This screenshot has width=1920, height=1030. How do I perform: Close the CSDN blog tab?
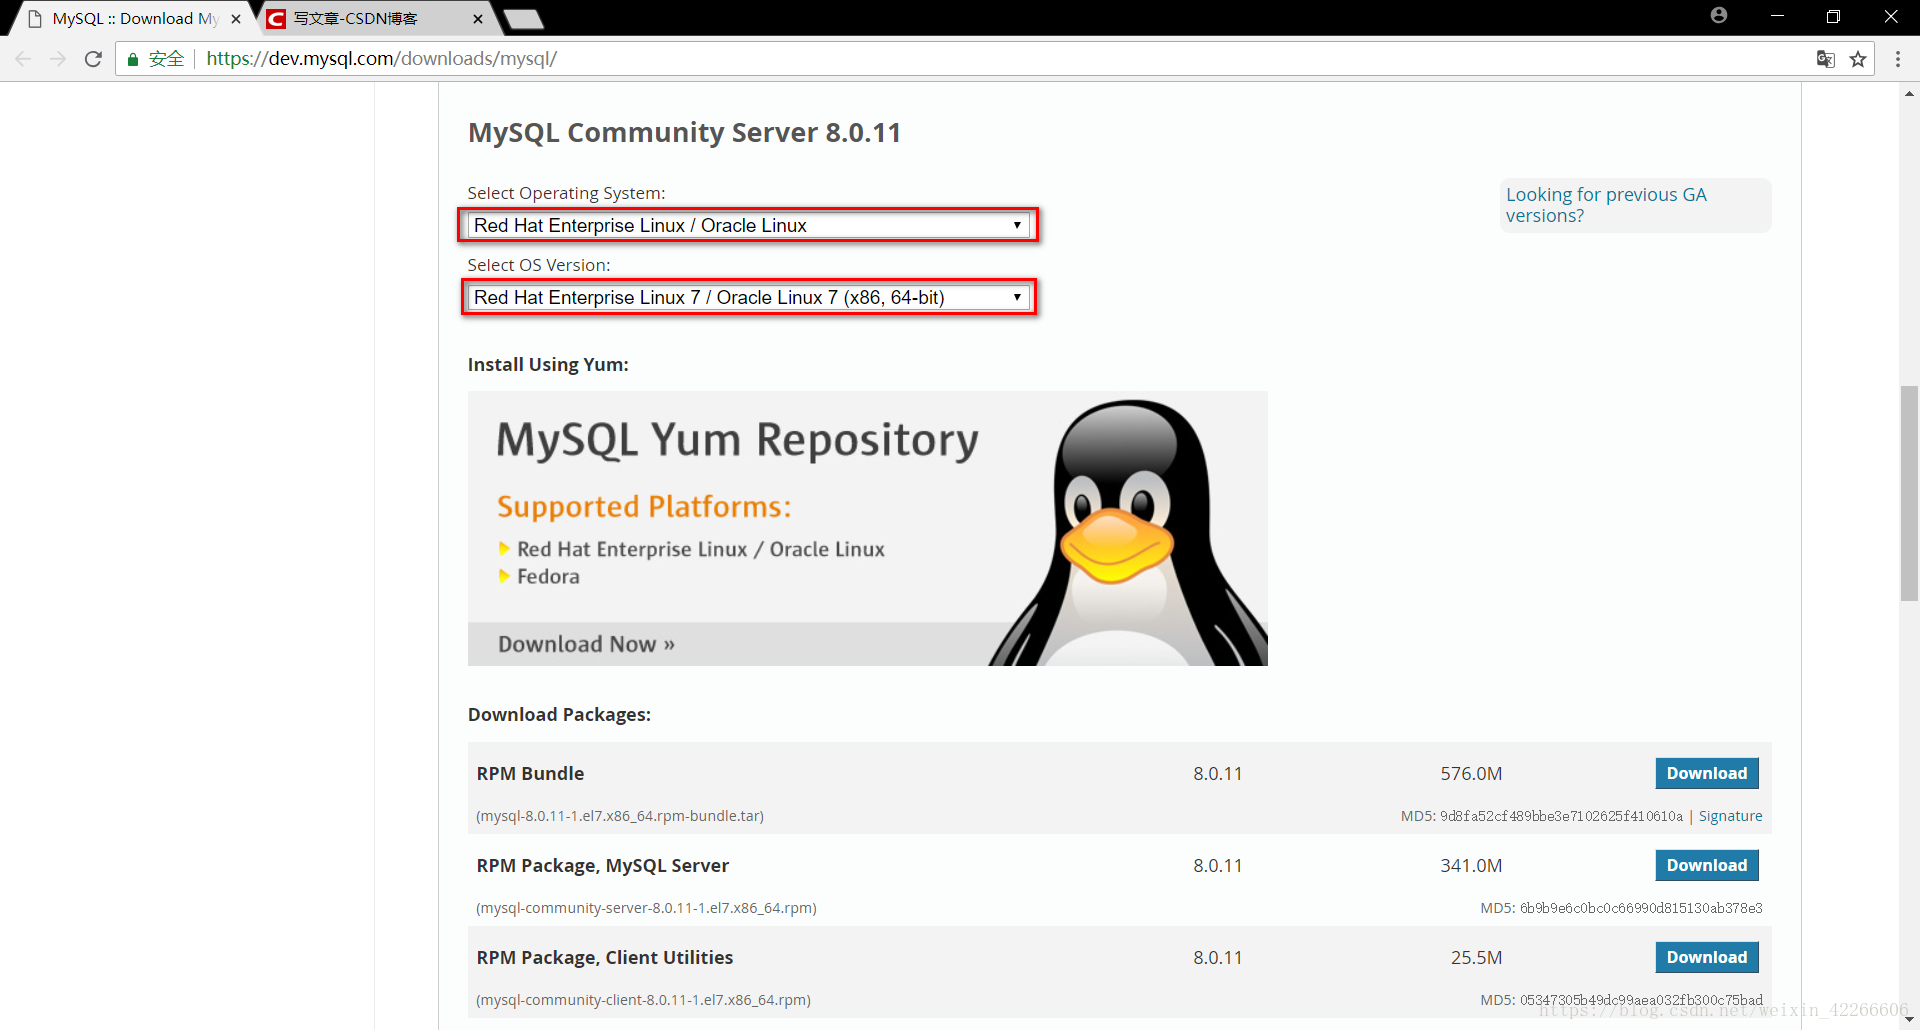[478, 19]
